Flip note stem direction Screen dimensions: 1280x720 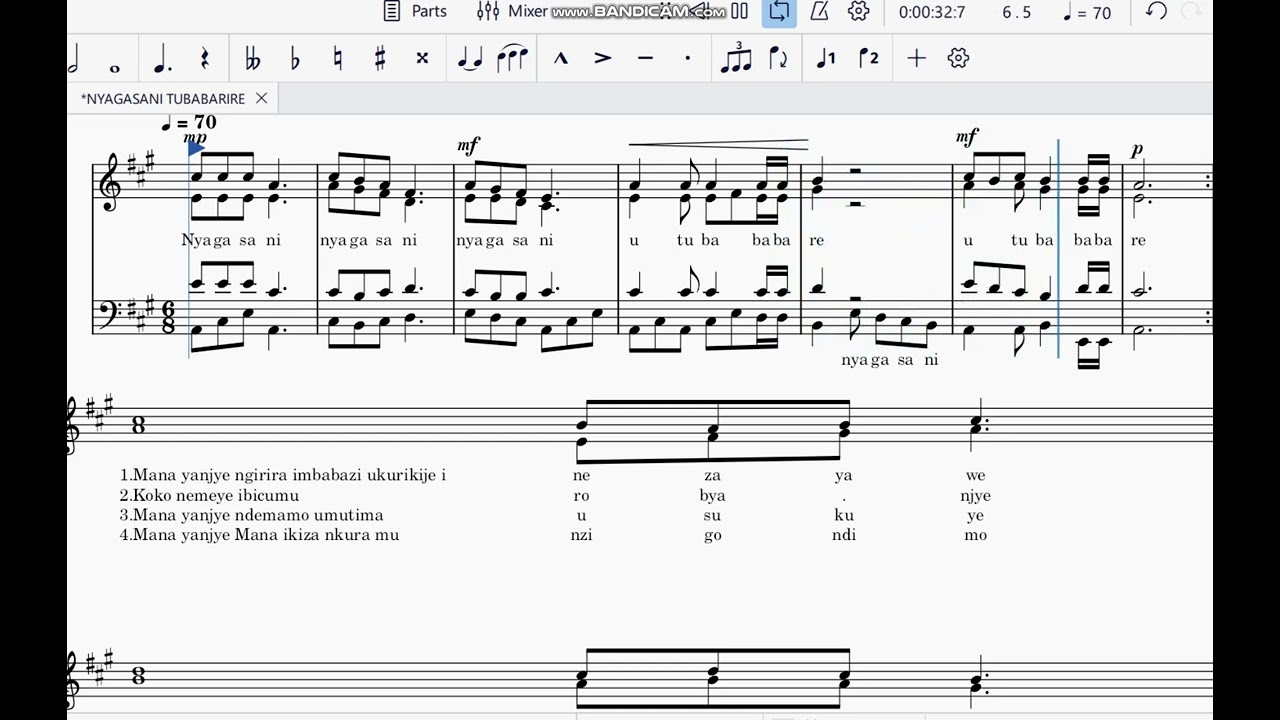point(778,59)
